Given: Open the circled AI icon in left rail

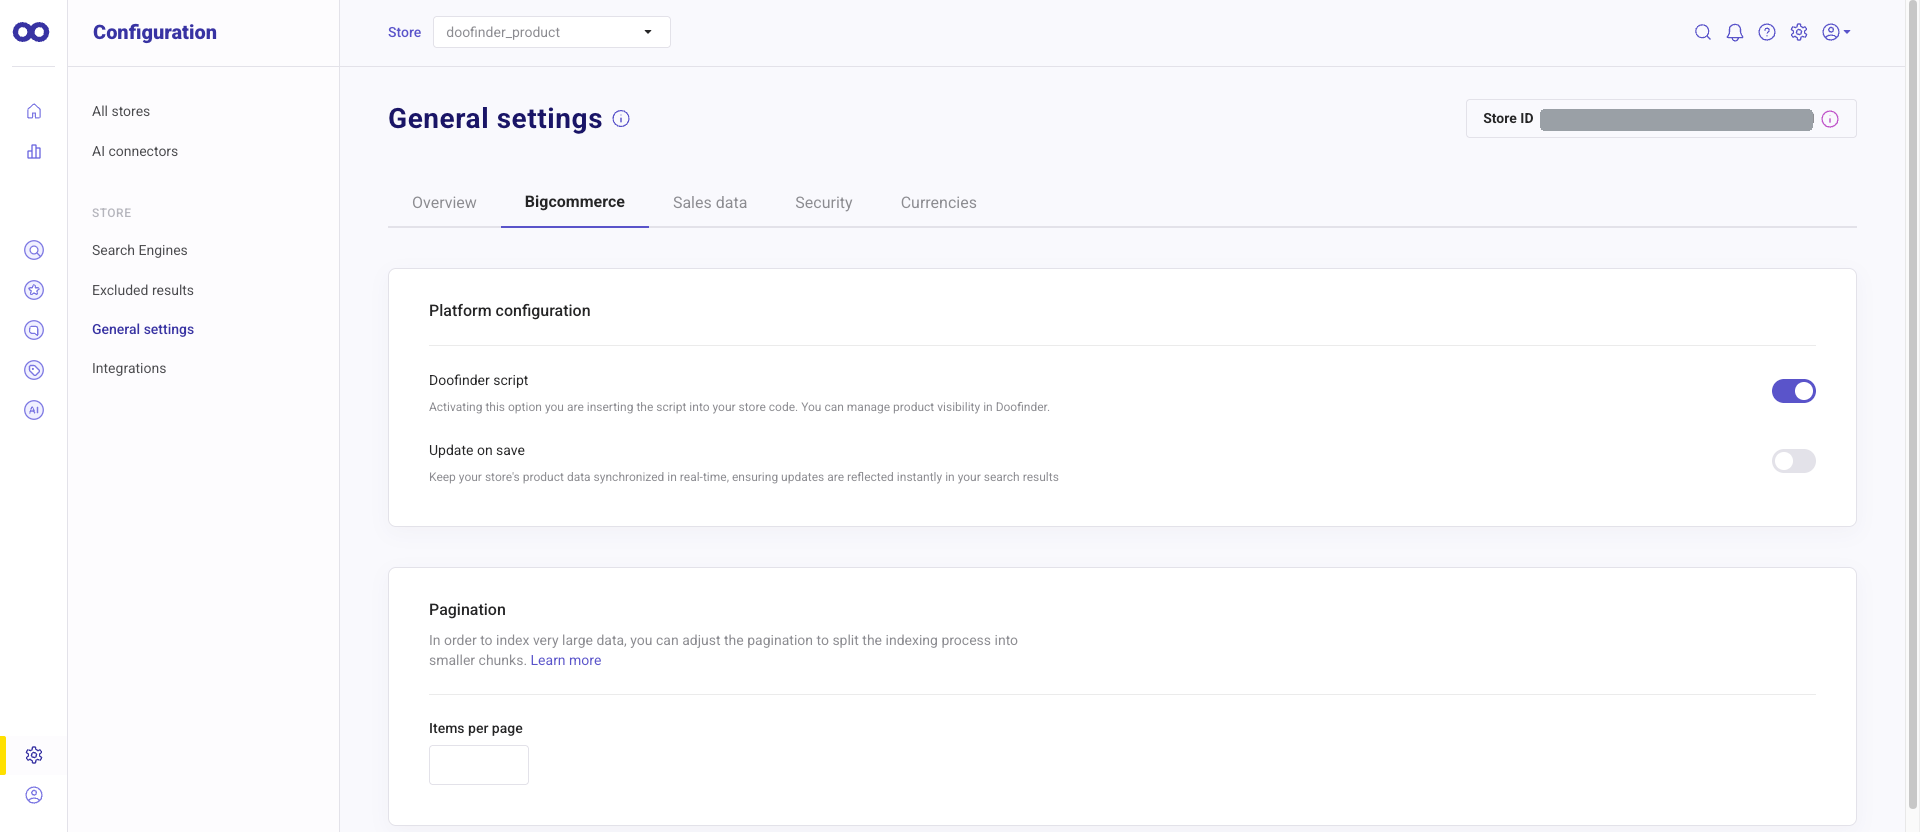Looking at the screenshot, I should click(34, 410).
